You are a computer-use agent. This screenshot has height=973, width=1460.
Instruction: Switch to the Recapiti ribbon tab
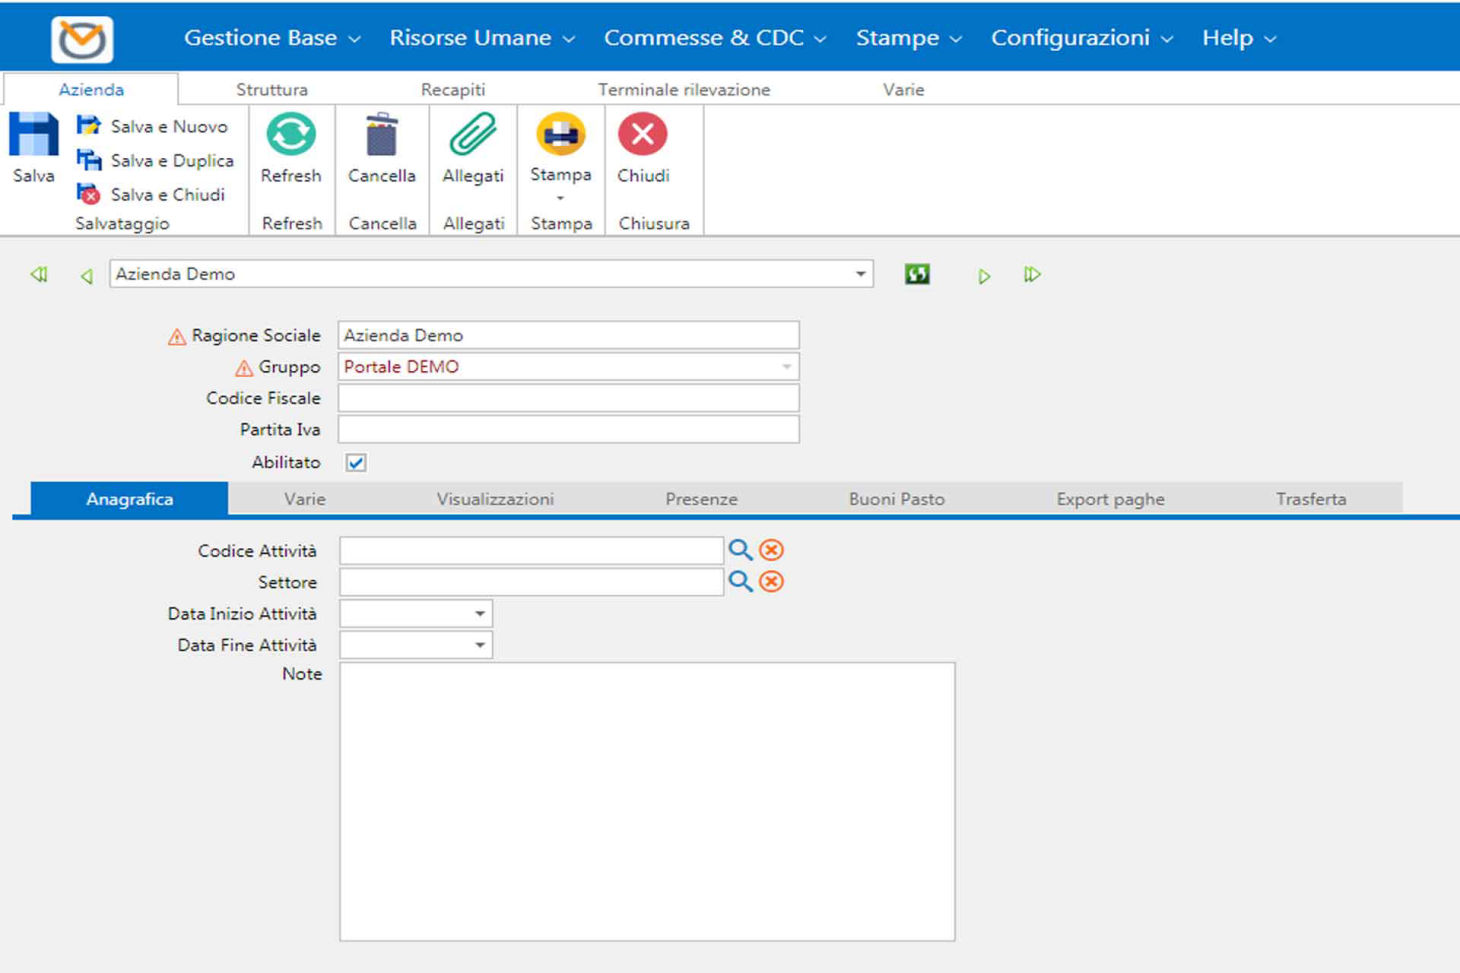pos(453,89)
